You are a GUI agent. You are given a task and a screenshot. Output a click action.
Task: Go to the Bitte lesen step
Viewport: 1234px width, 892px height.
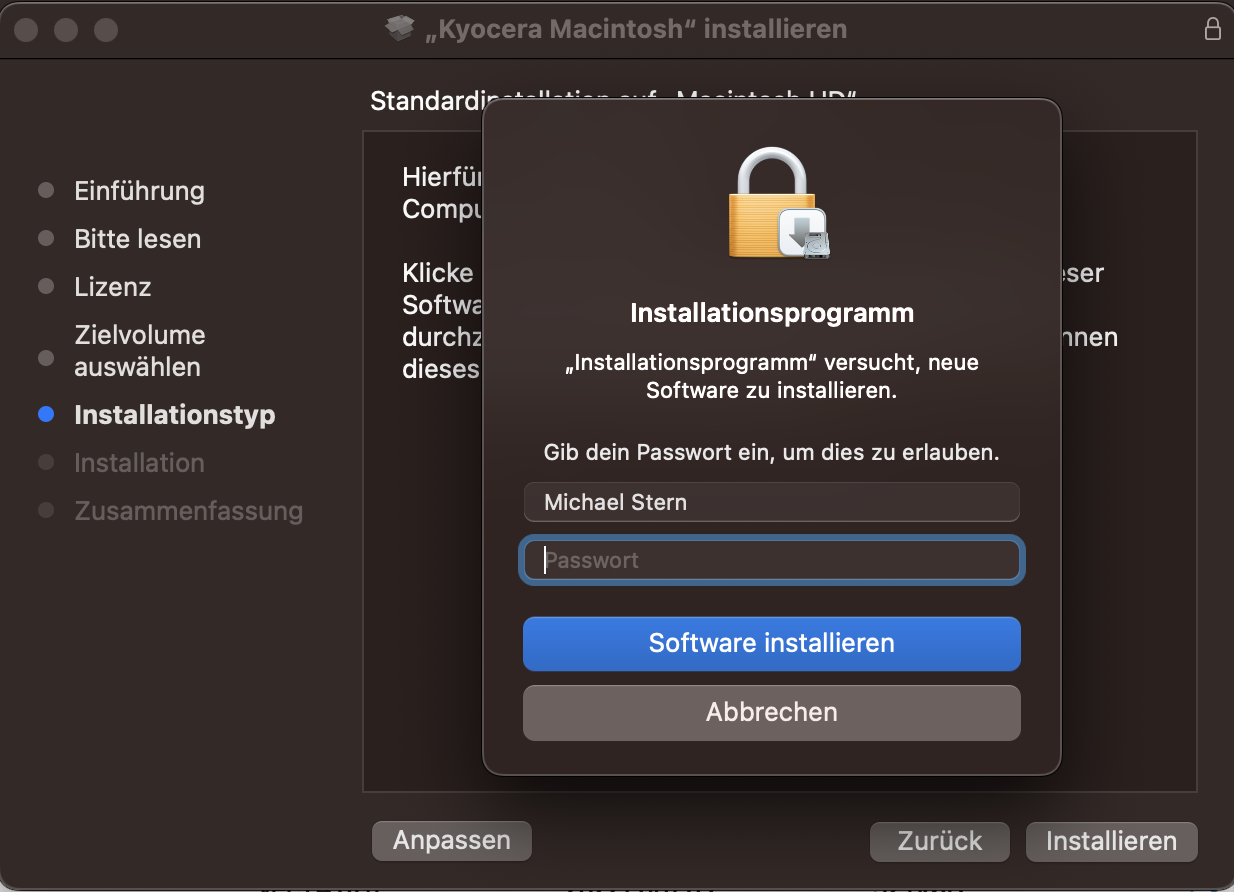(x=137, y=239)
